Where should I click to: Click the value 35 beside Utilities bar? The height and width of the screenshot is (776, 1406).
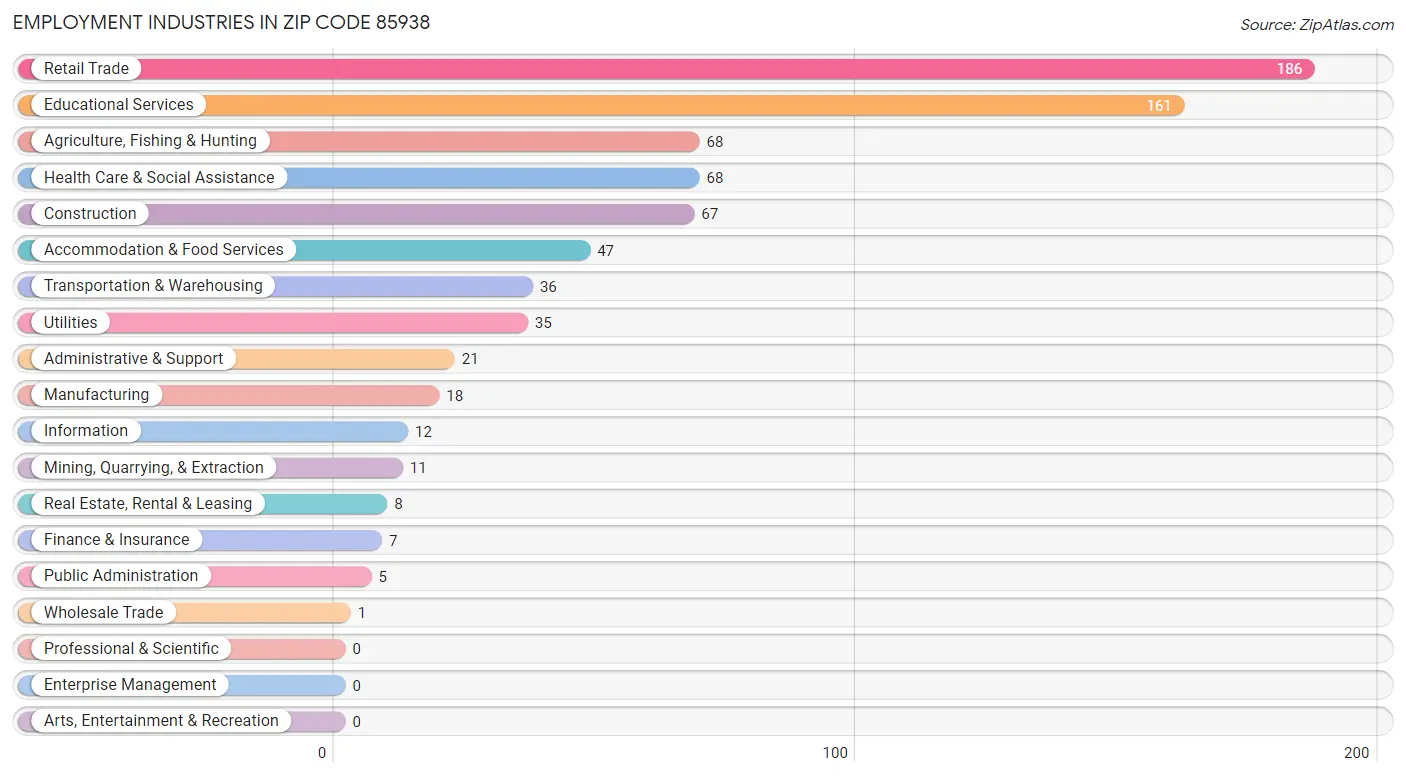point(543,323)
